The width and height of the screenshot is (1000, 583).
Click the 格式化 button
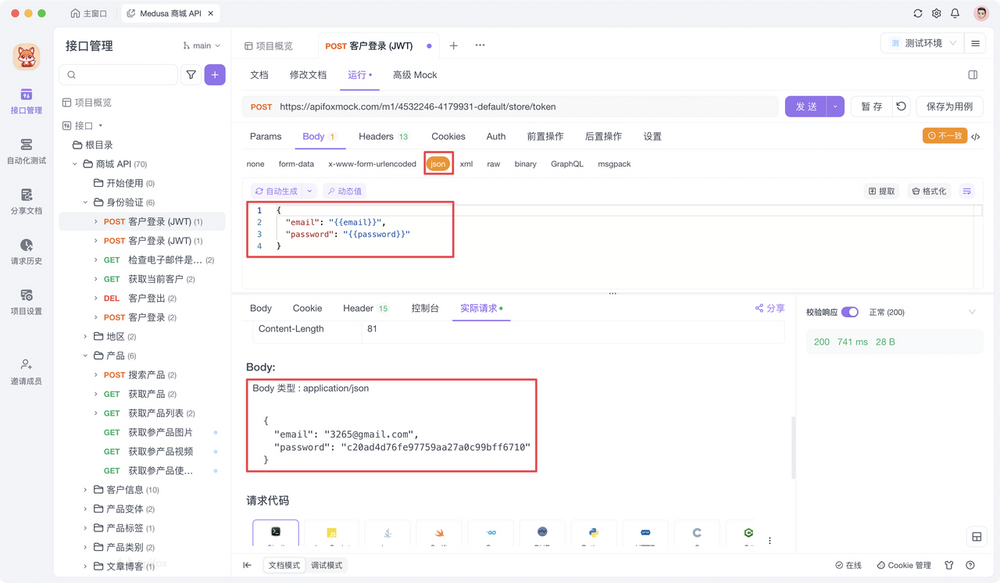[x=927, y=191]
